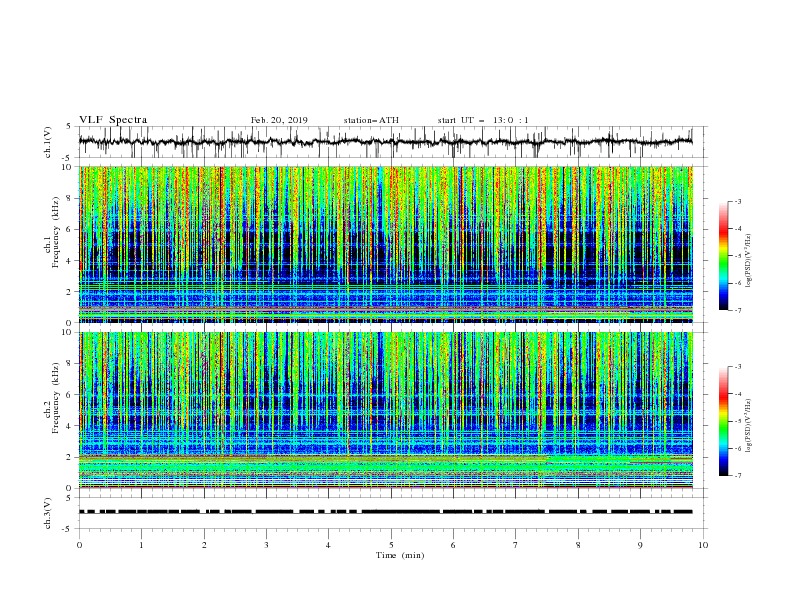
Task: Click the ch.3 black signal bar
Action: (x=385, y=512)
